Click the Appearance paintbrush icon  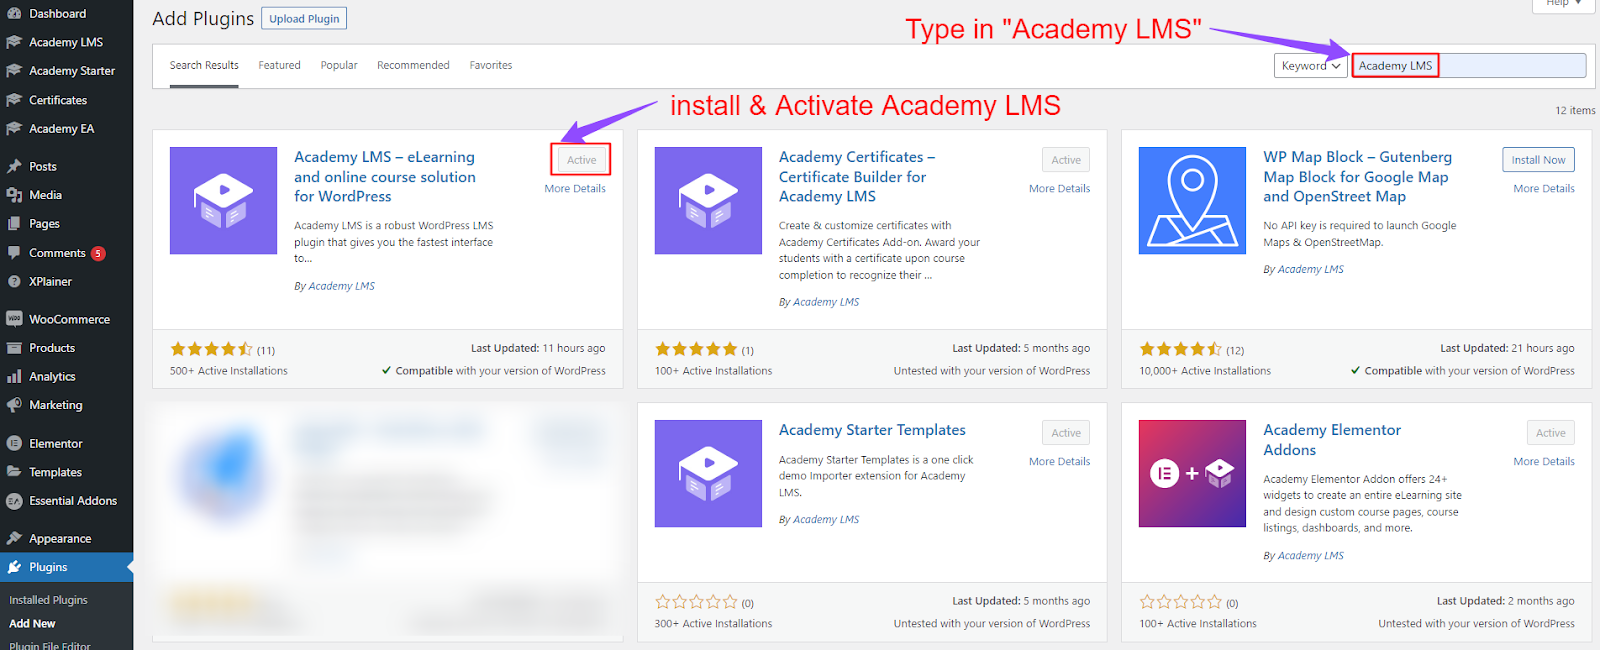pyautogui.click(x=14, y=538)
